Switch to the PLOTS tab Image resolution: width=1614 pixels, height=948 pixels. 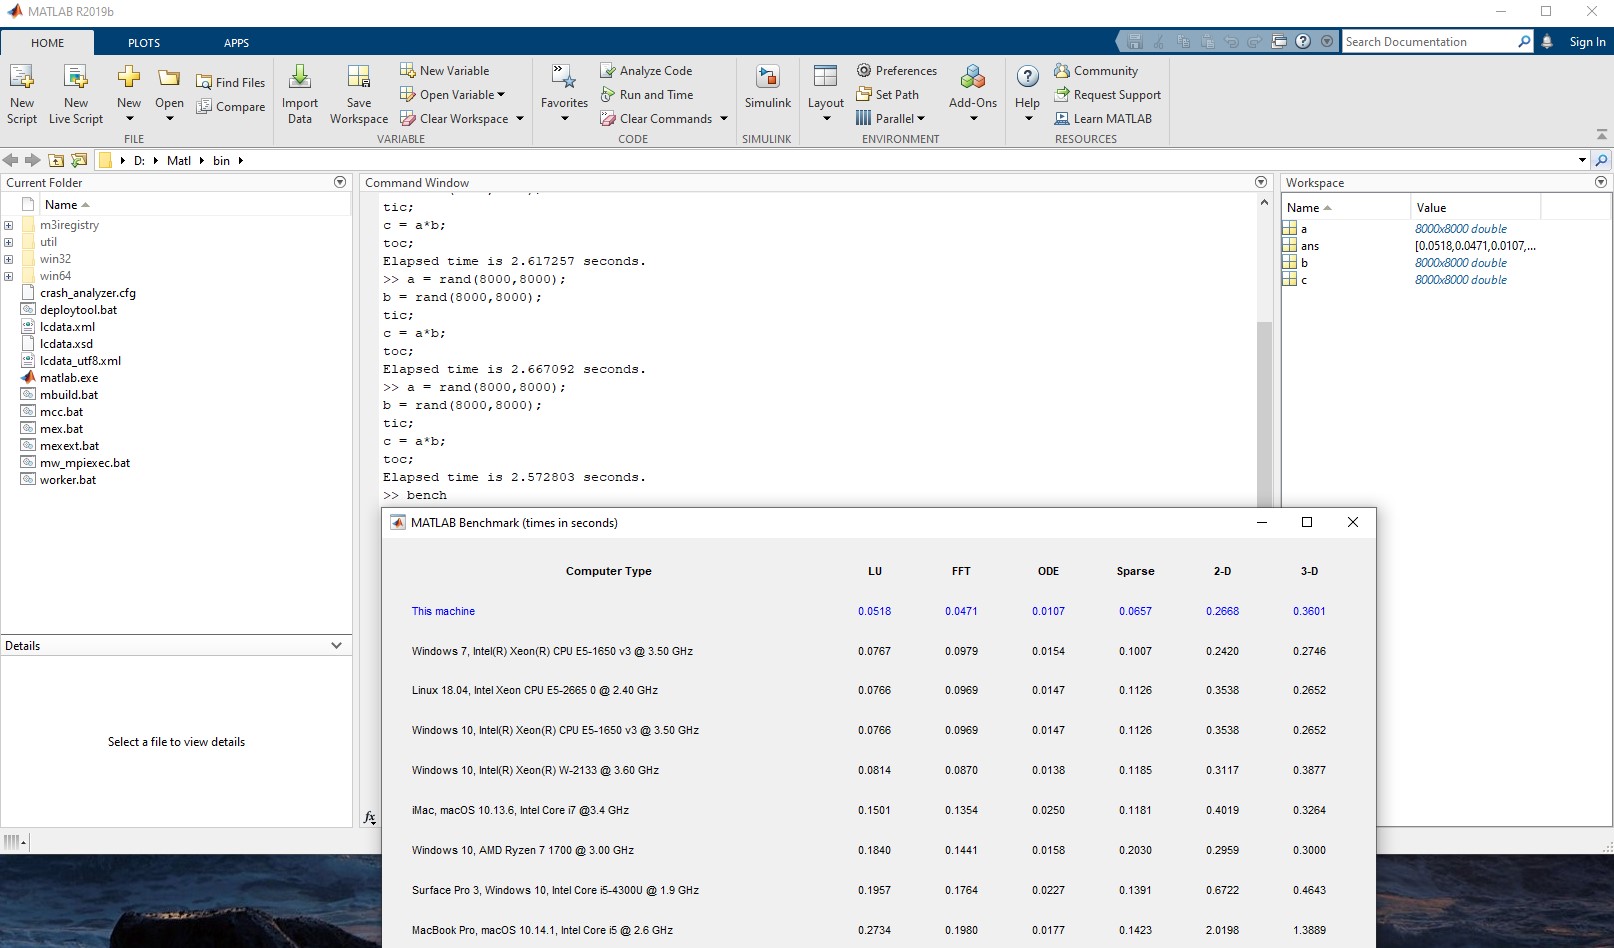[x=144, y=43]
